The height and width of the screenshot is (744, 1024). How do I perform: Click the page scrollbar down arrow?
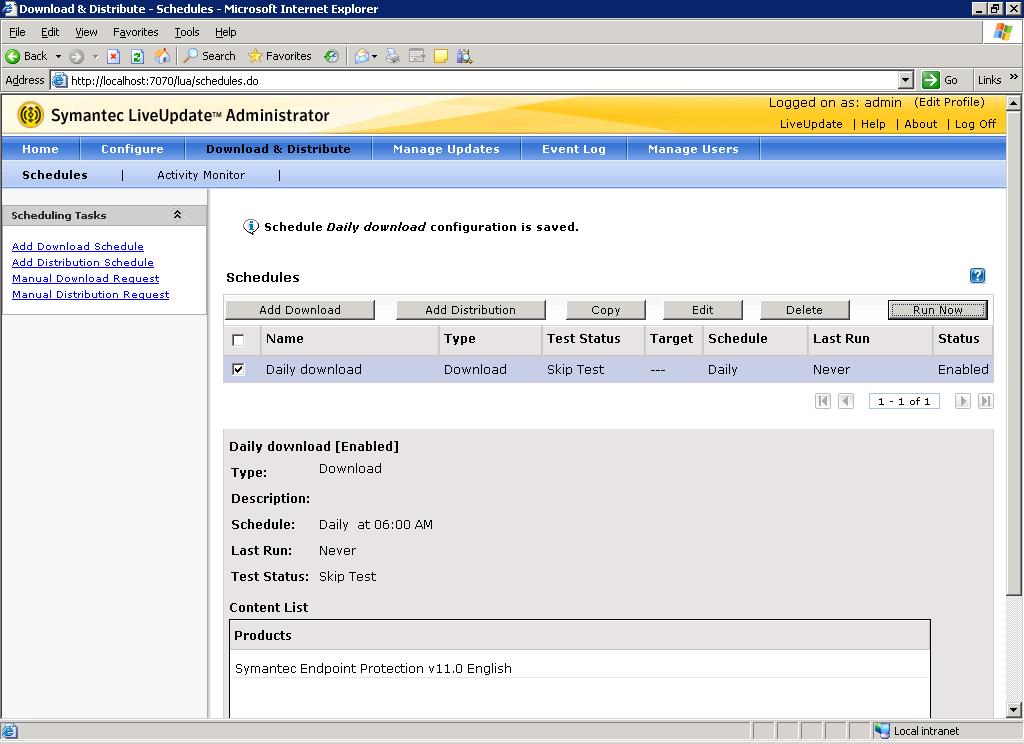point(1013,709)
